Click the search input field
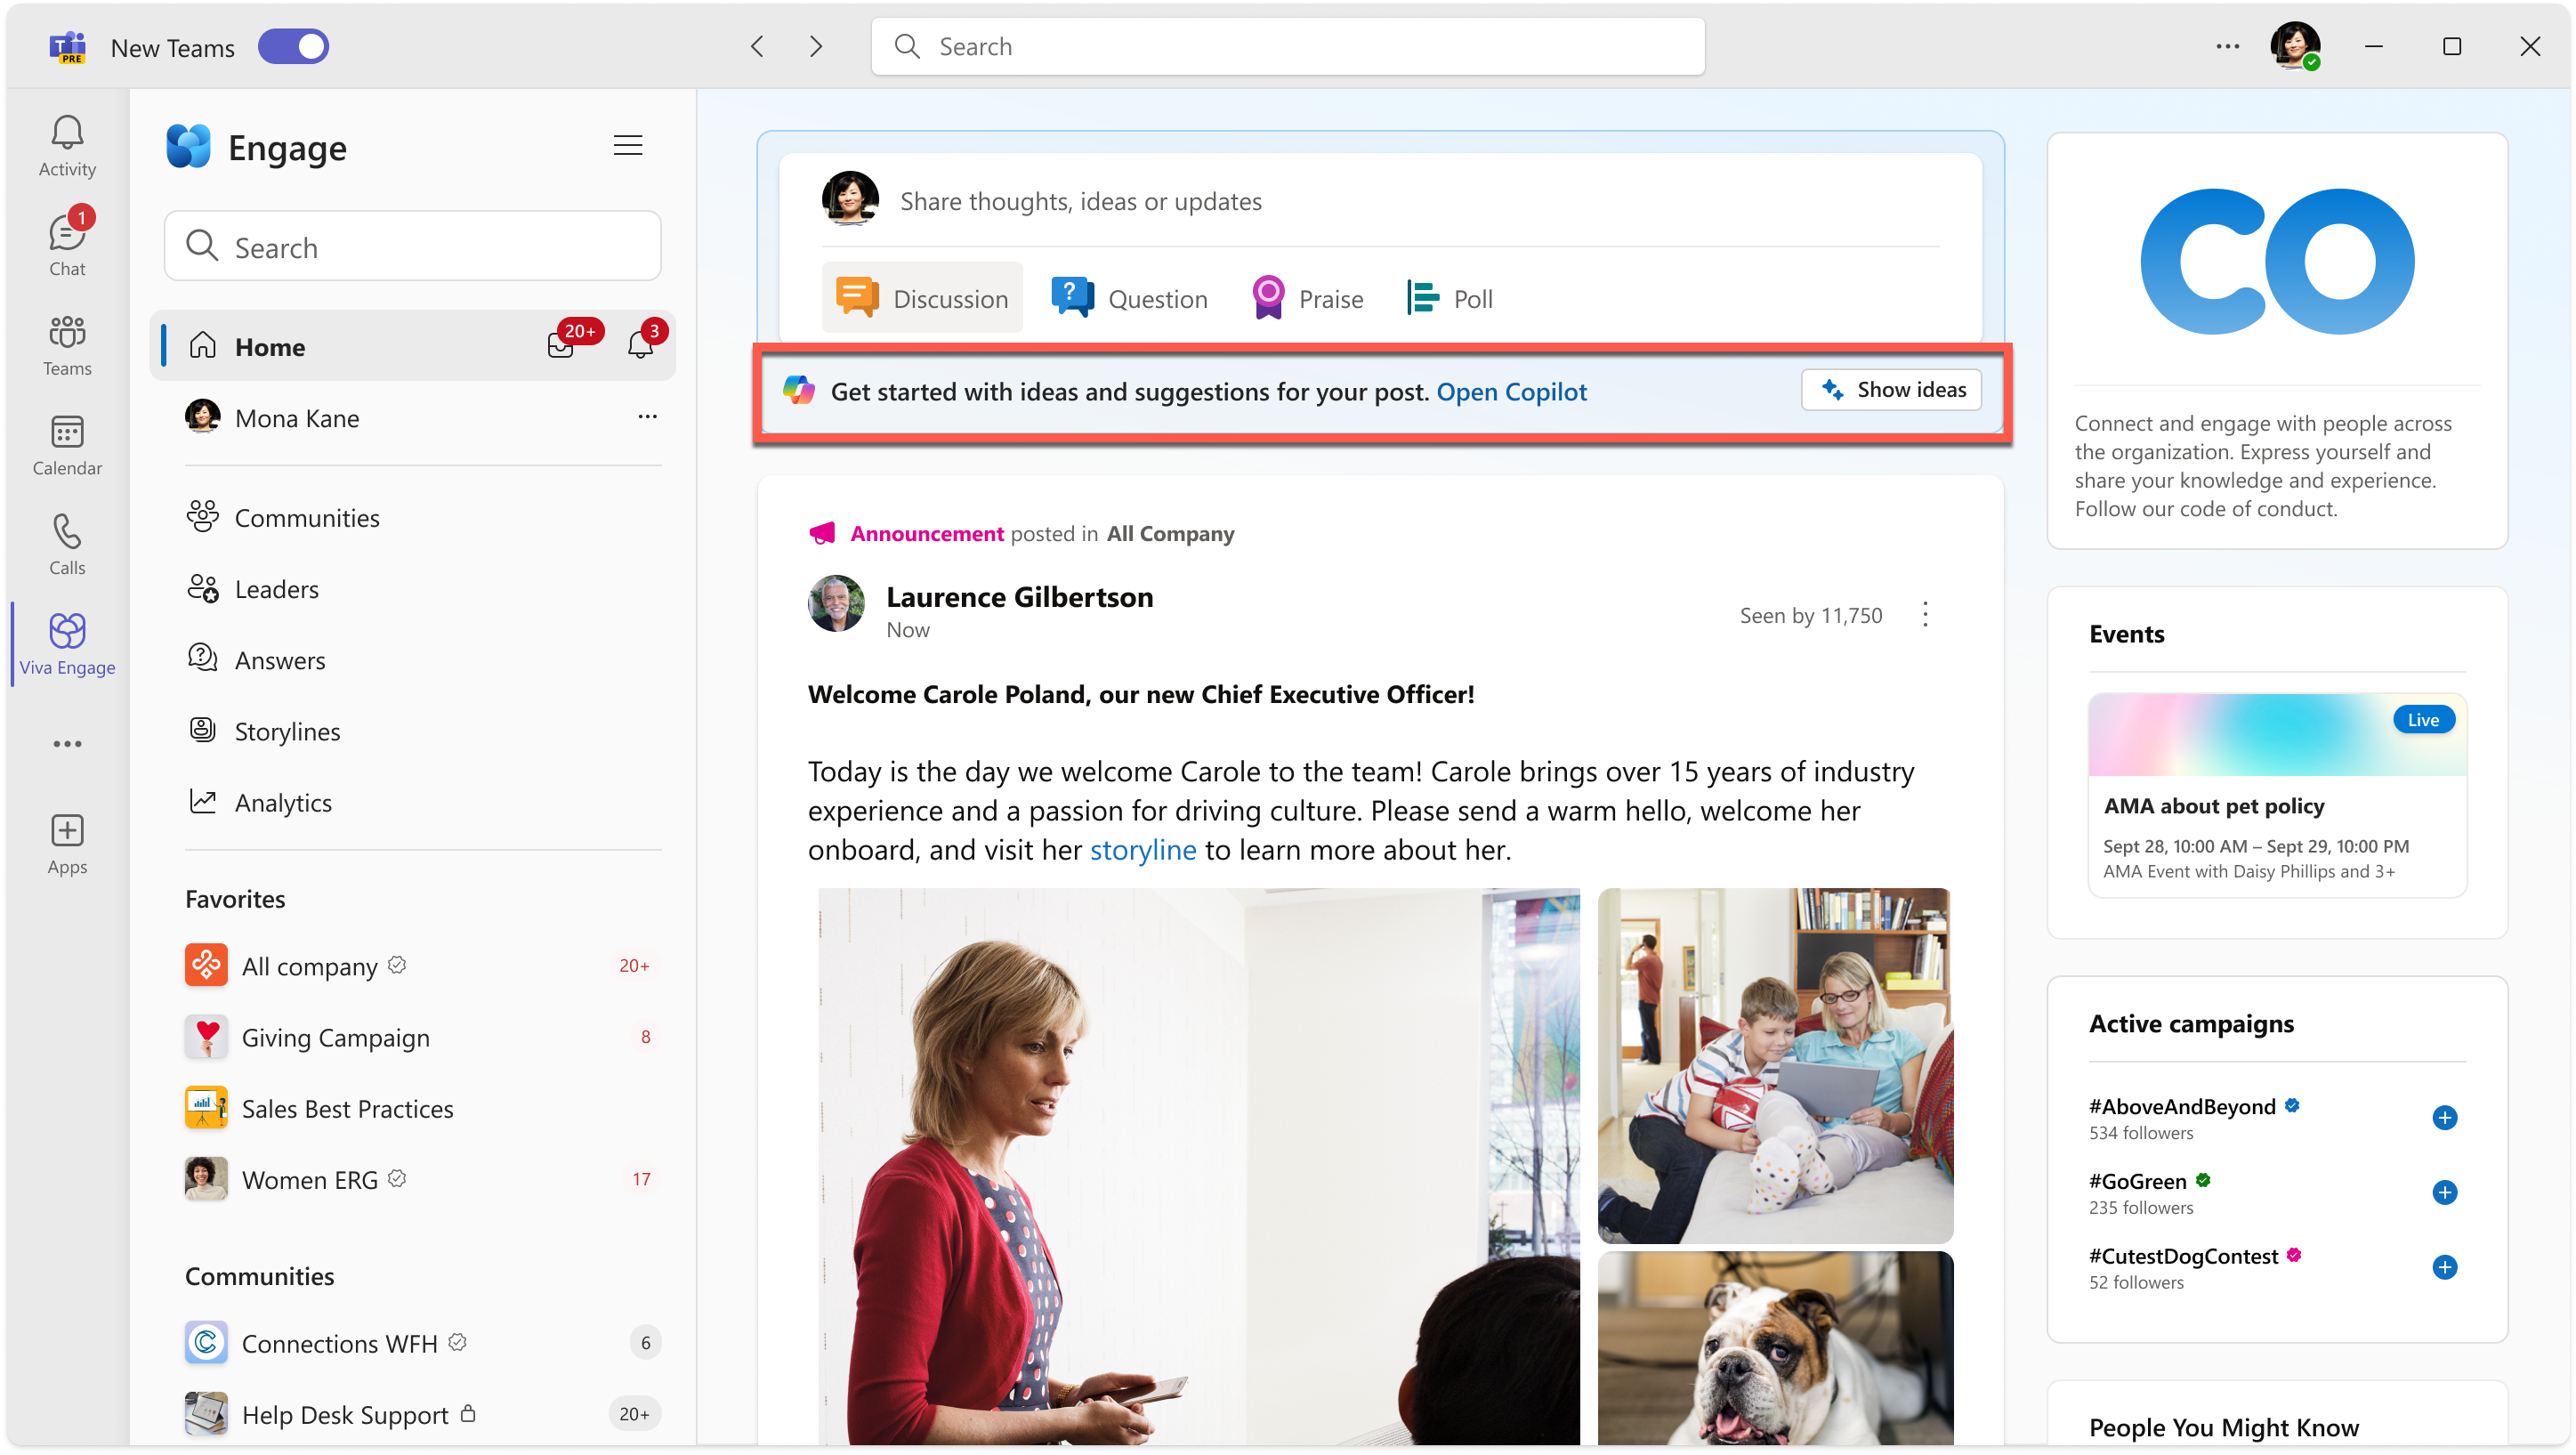2576x1455 pixels. pos(1287,46)
